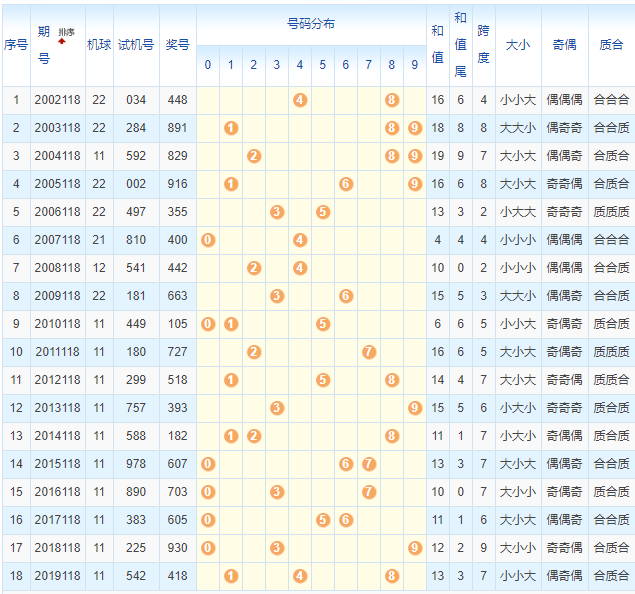Click the 大小 column header

(x=518, y=45)
